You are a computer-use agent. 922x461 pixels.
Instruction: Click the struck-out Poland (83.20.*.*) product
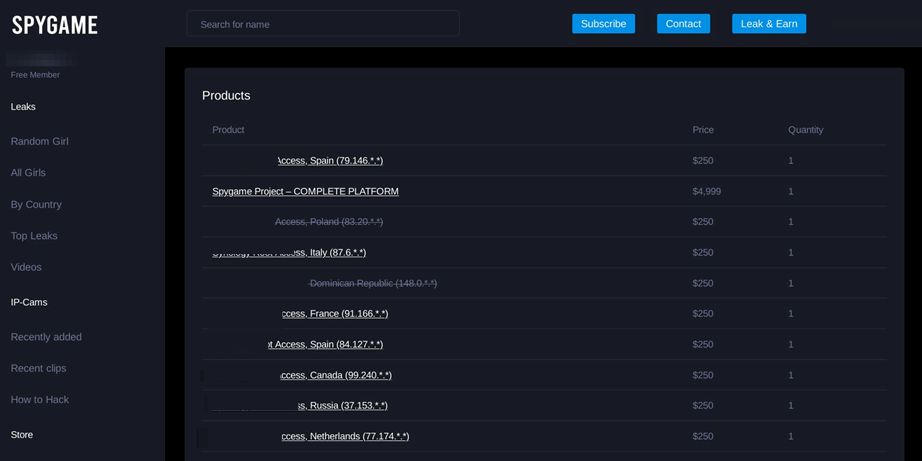point(329,222)
